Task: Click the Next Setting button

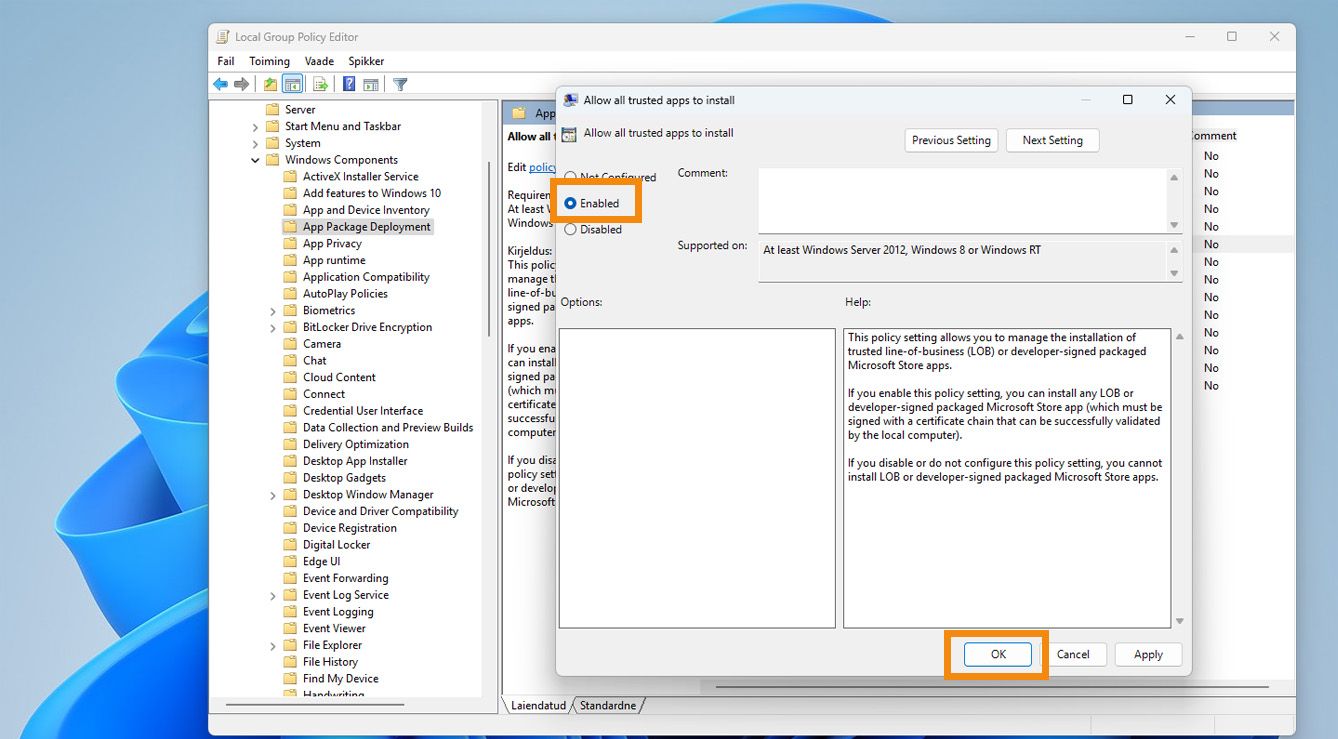Action: tap(1052, 141)
